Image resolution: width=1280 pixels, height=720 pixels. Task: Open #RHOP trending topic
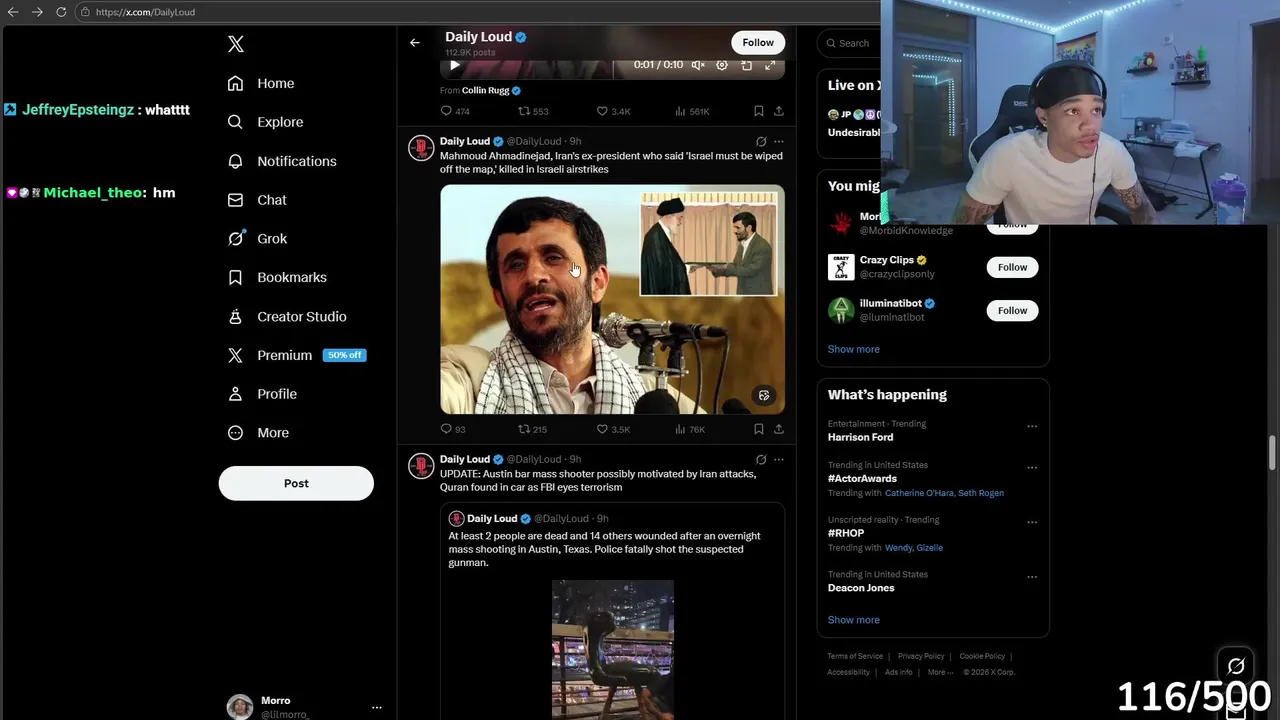point(846,533)
